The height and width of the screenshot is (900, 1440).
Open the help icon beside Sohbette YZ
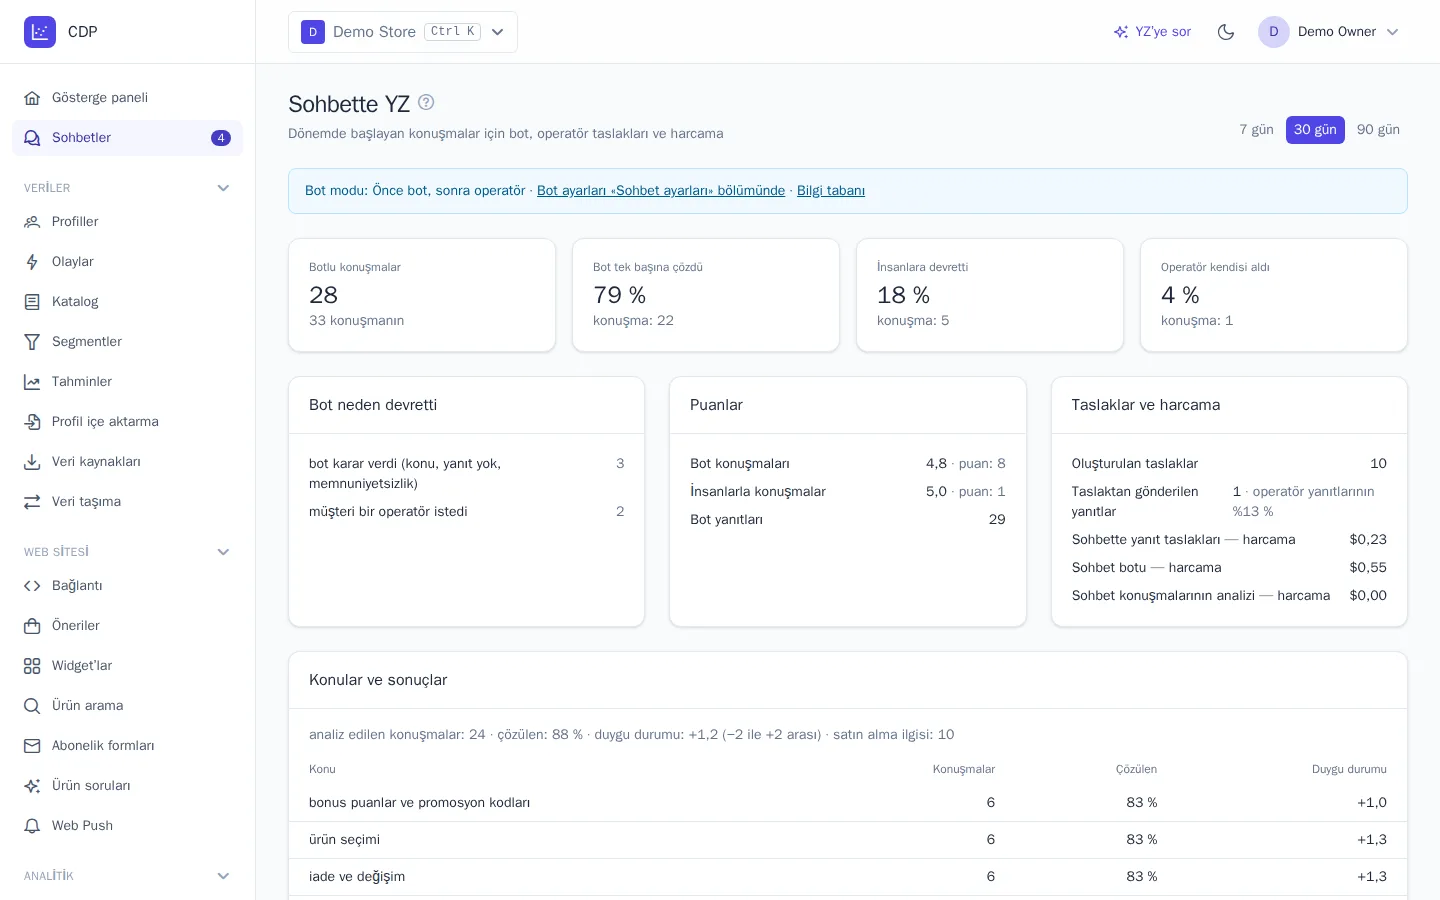426,102
